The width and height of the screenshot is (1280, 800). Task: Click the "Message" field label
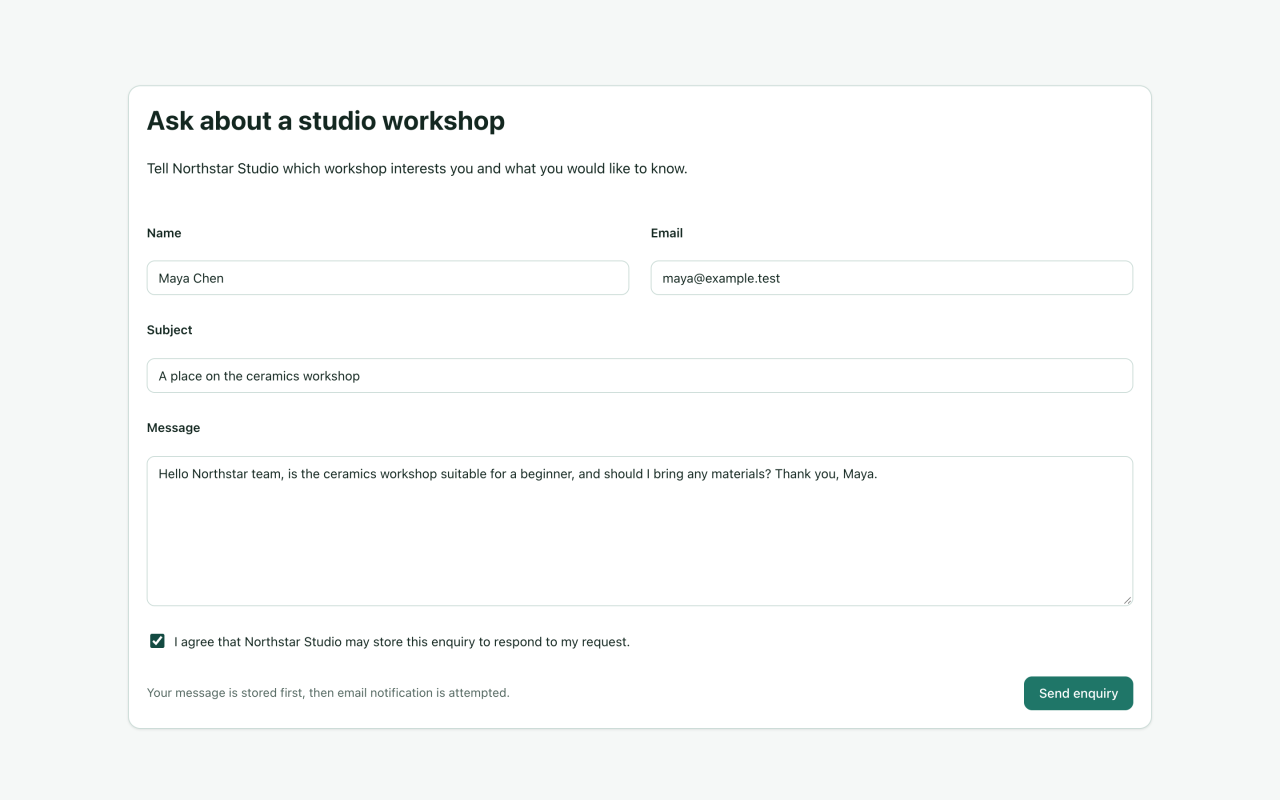pos(174,428)
